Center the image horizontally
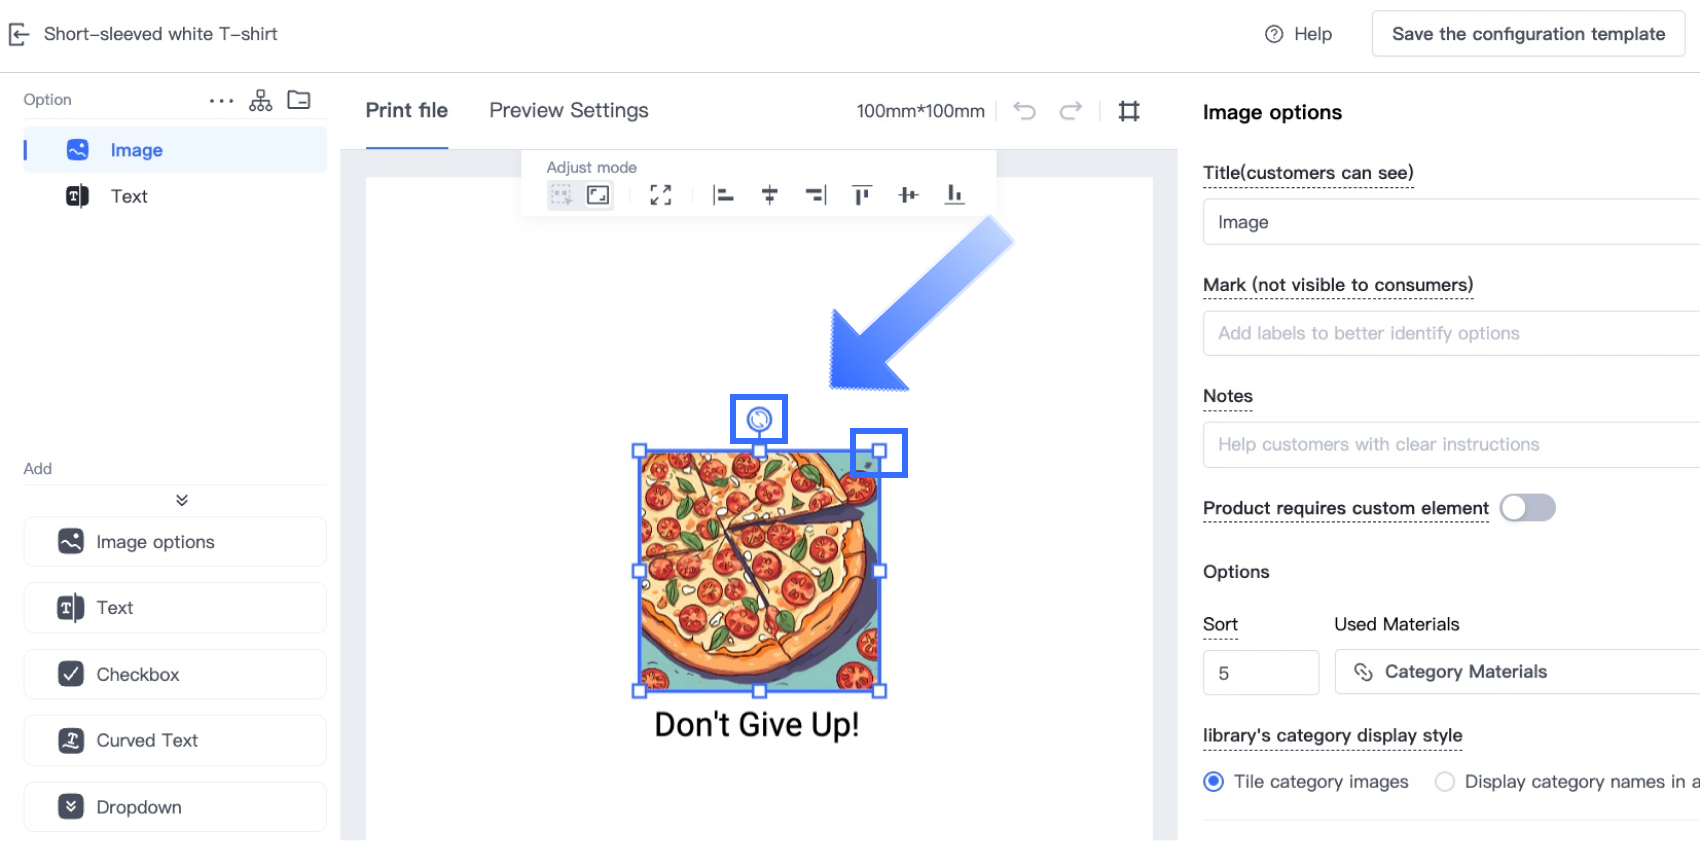 click(770, 195)
